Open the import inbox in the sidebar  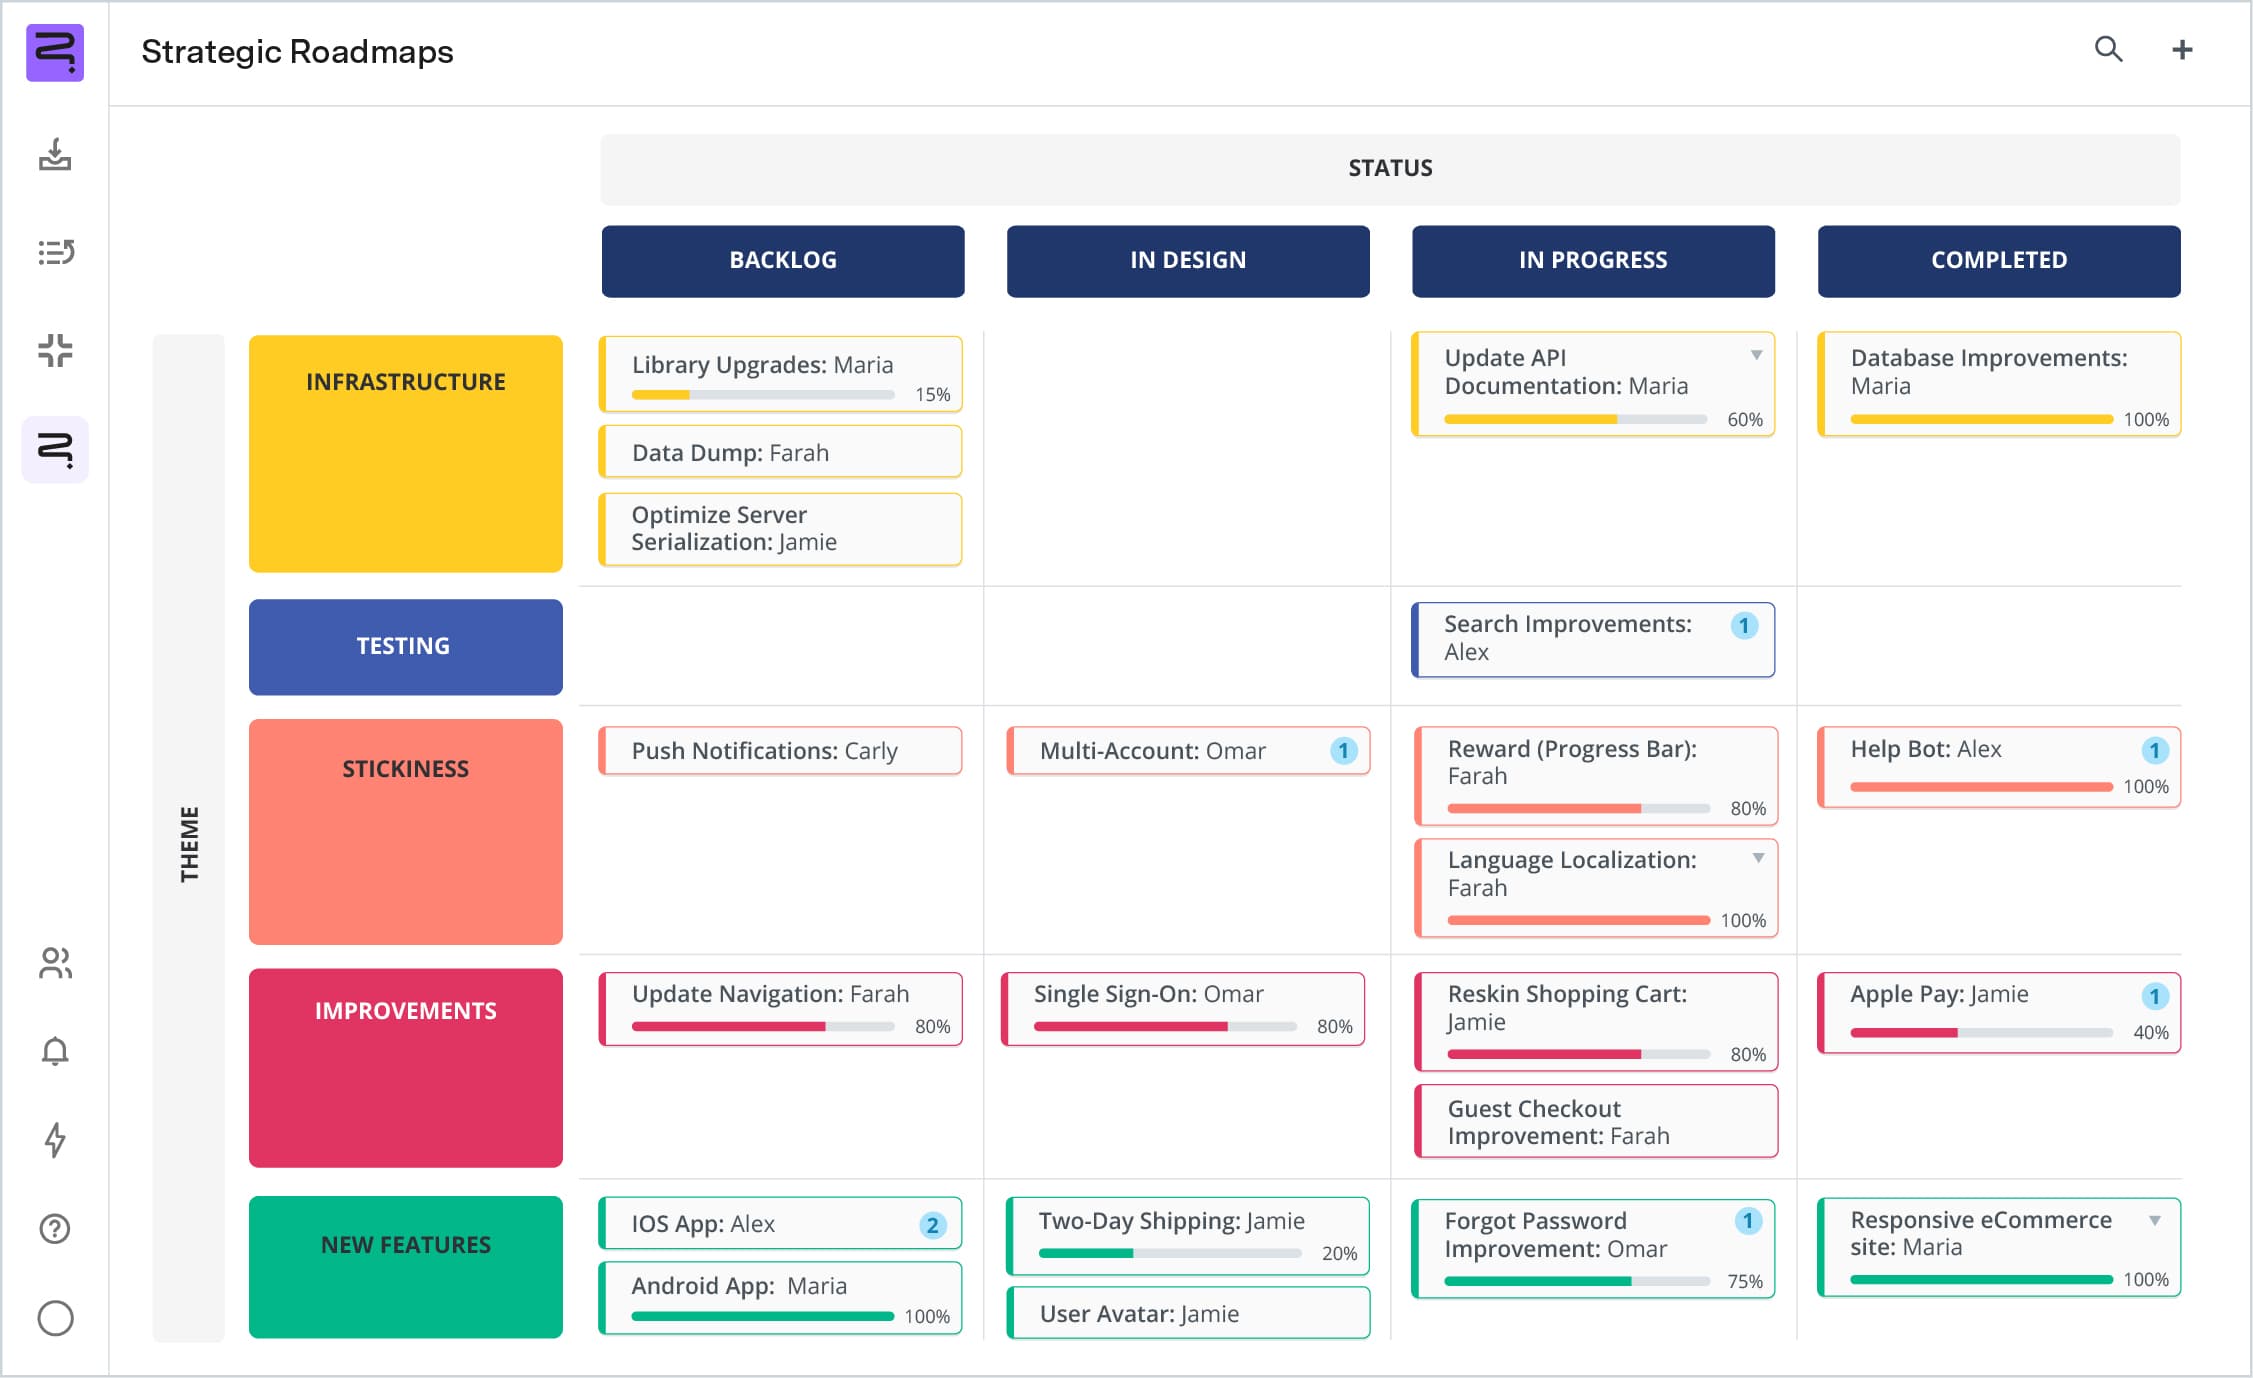coord(55,157)
